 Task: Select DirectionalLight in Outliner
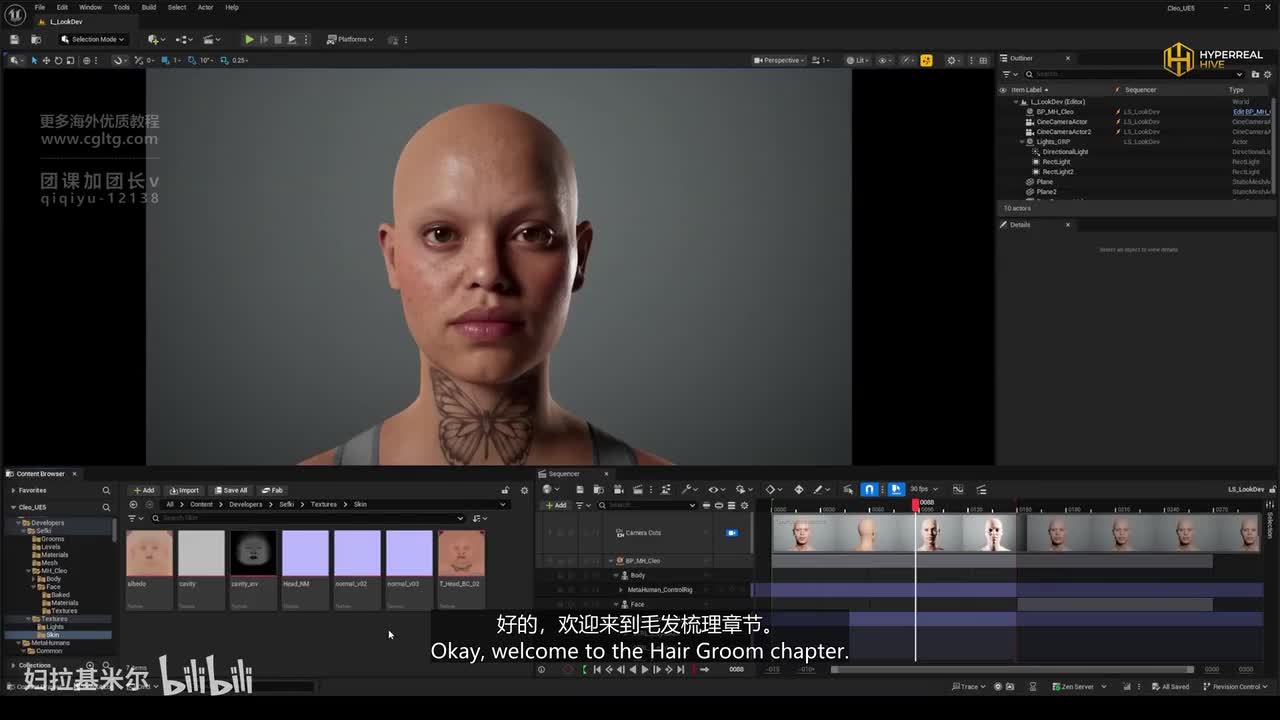coord(1065,152)
